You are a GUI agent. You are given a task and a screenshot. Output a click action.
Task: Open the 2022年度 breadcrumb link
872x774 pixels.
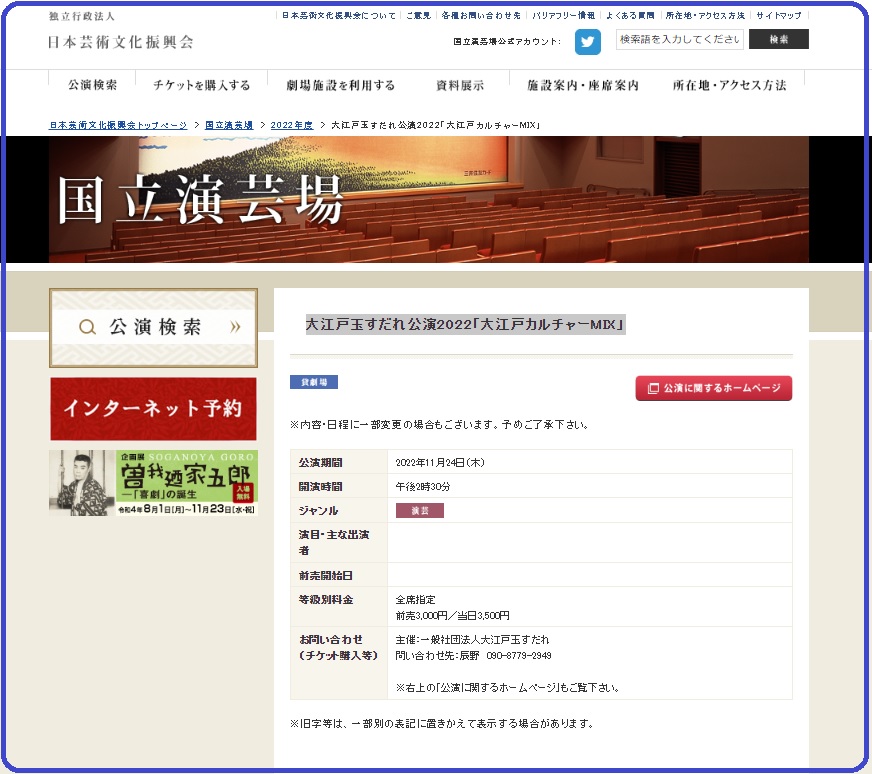[x=292, y=125]
